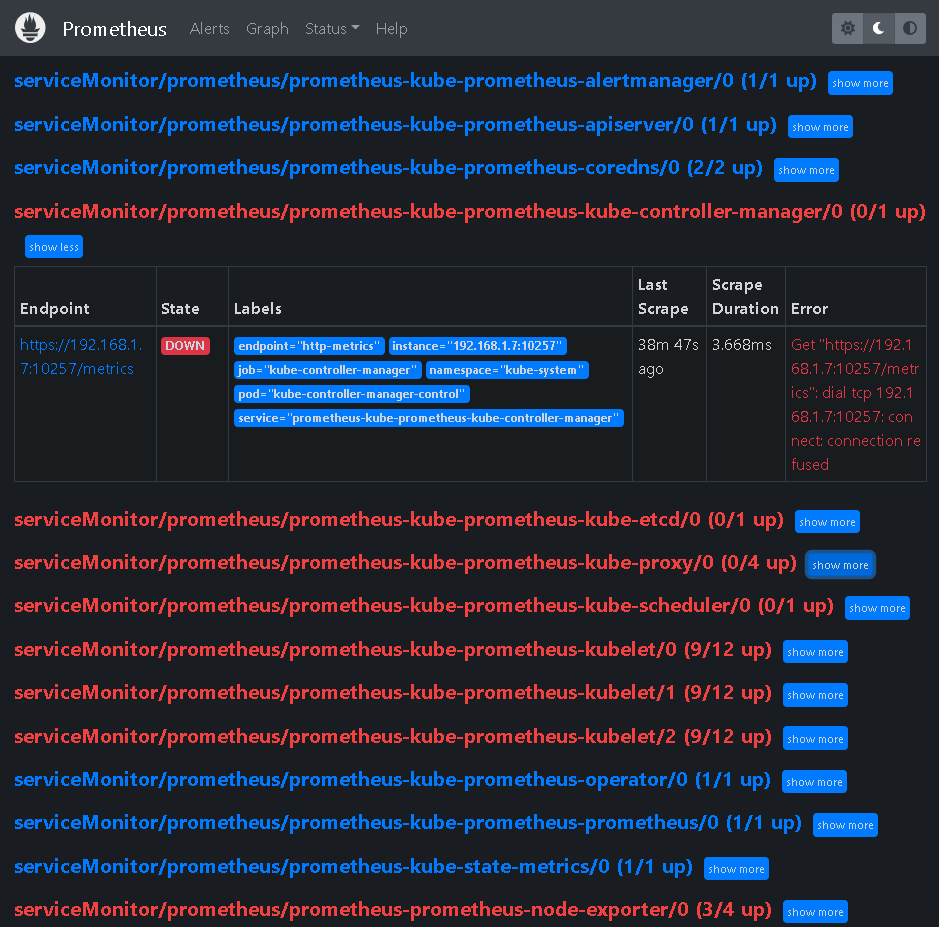Open the kubelet/0 heading link
This screenshot has width=939, height=927.
[393, 649]
